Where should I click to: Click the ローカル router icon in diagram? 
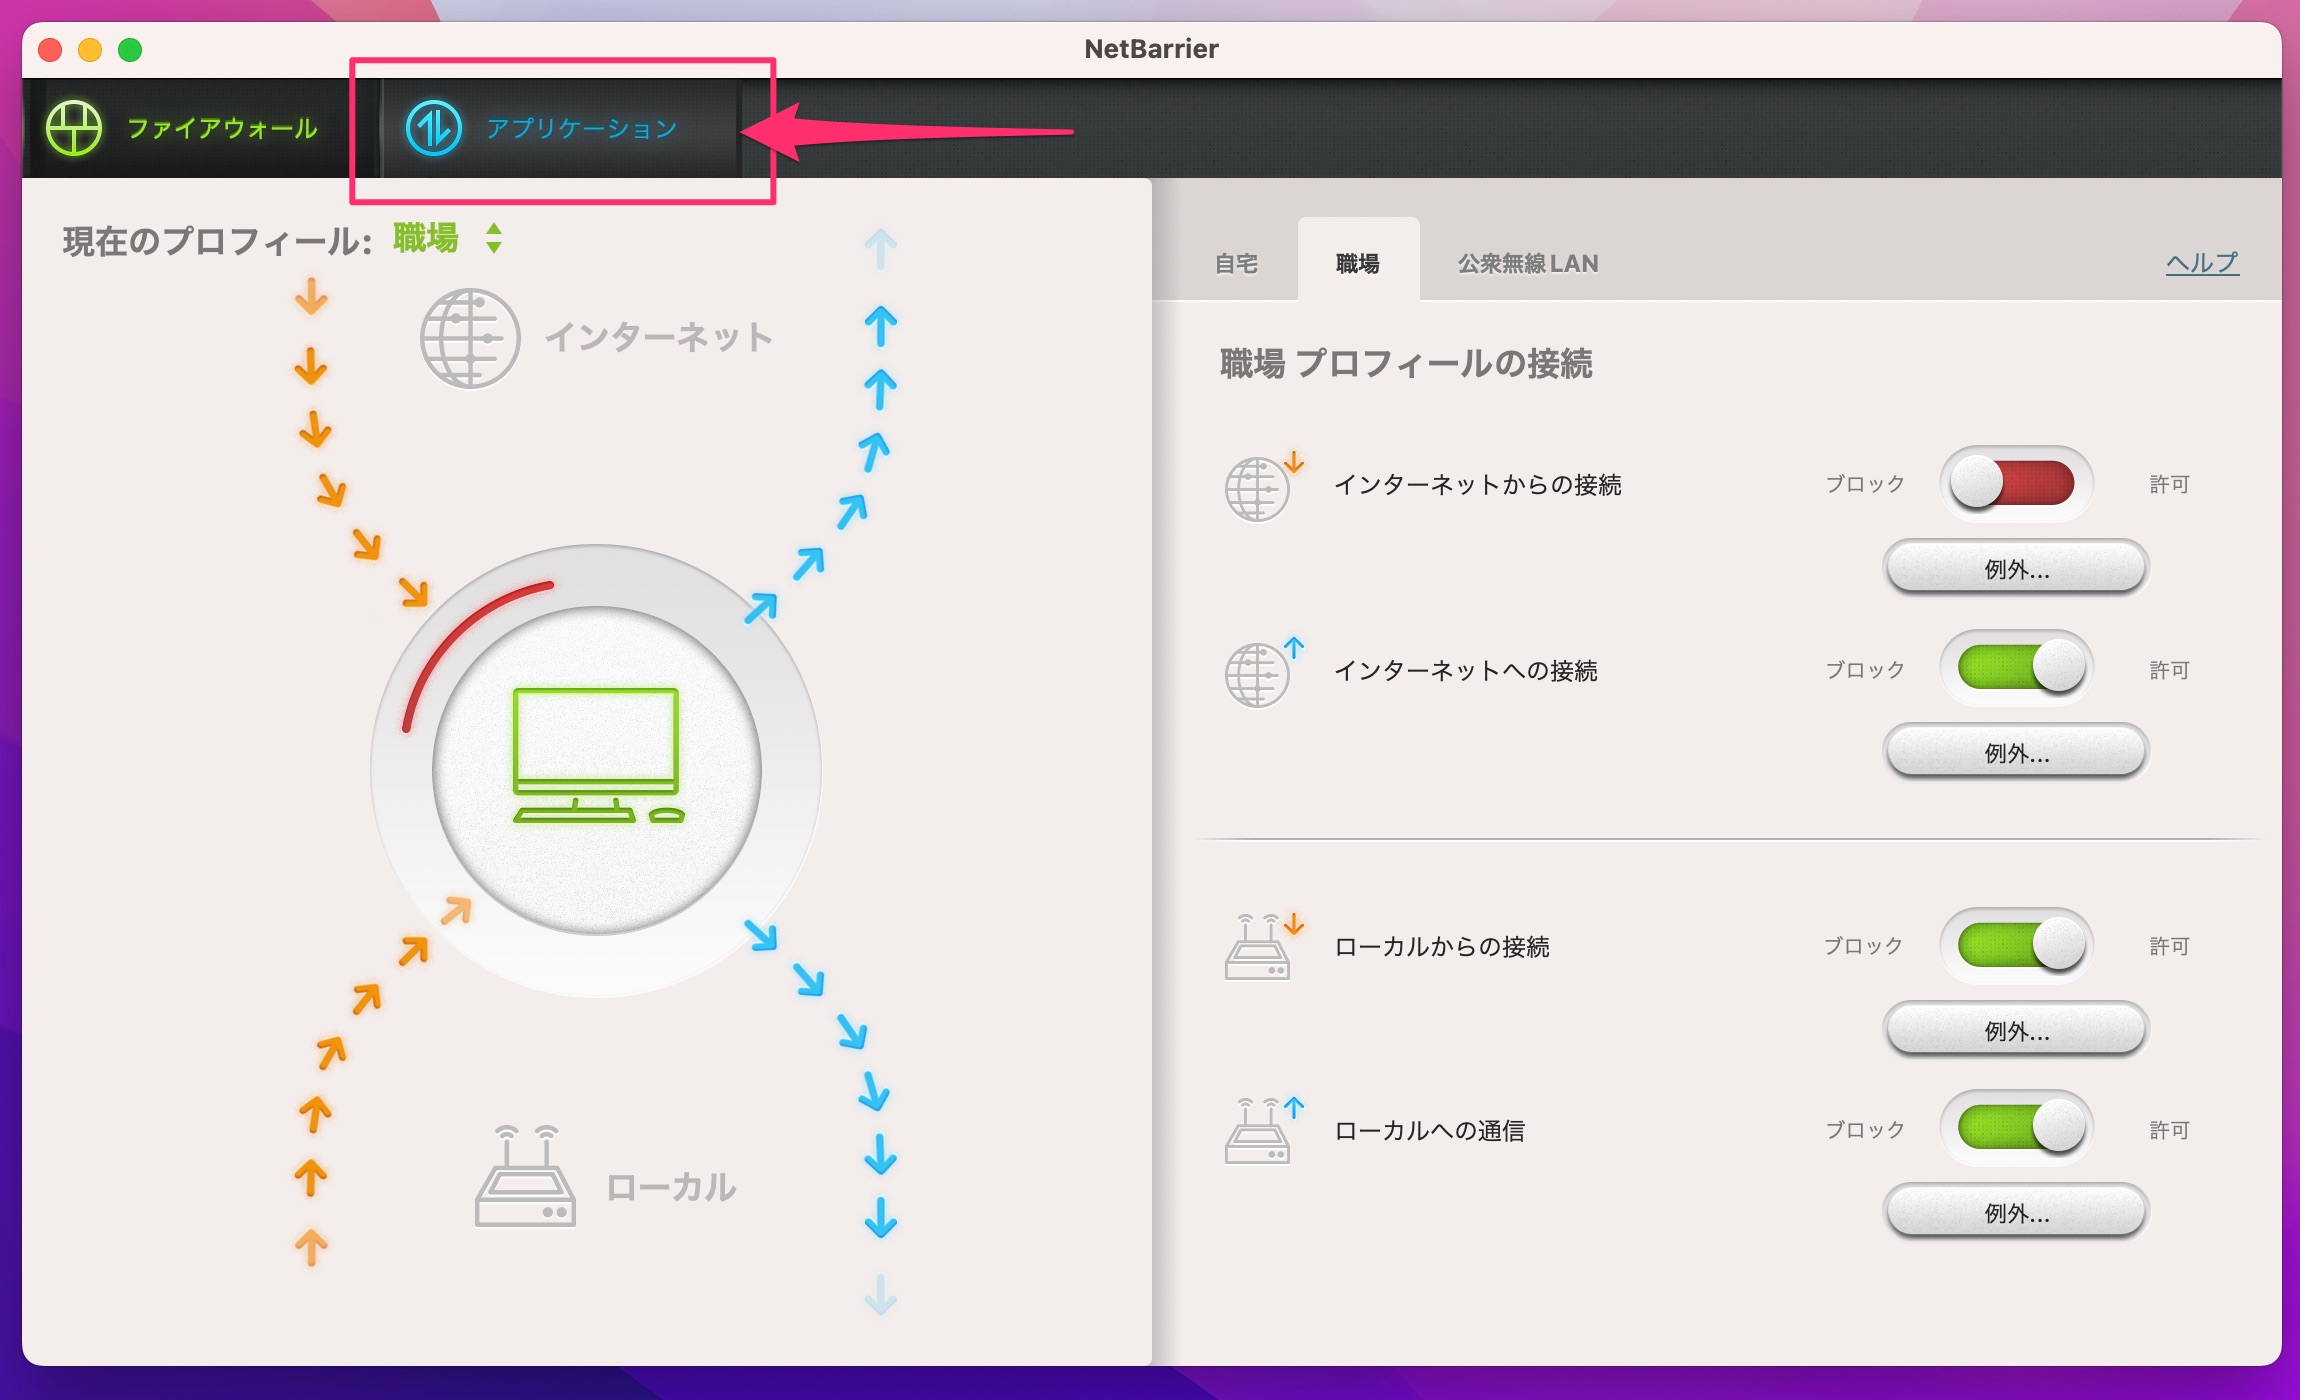(x=525, y=1177)
